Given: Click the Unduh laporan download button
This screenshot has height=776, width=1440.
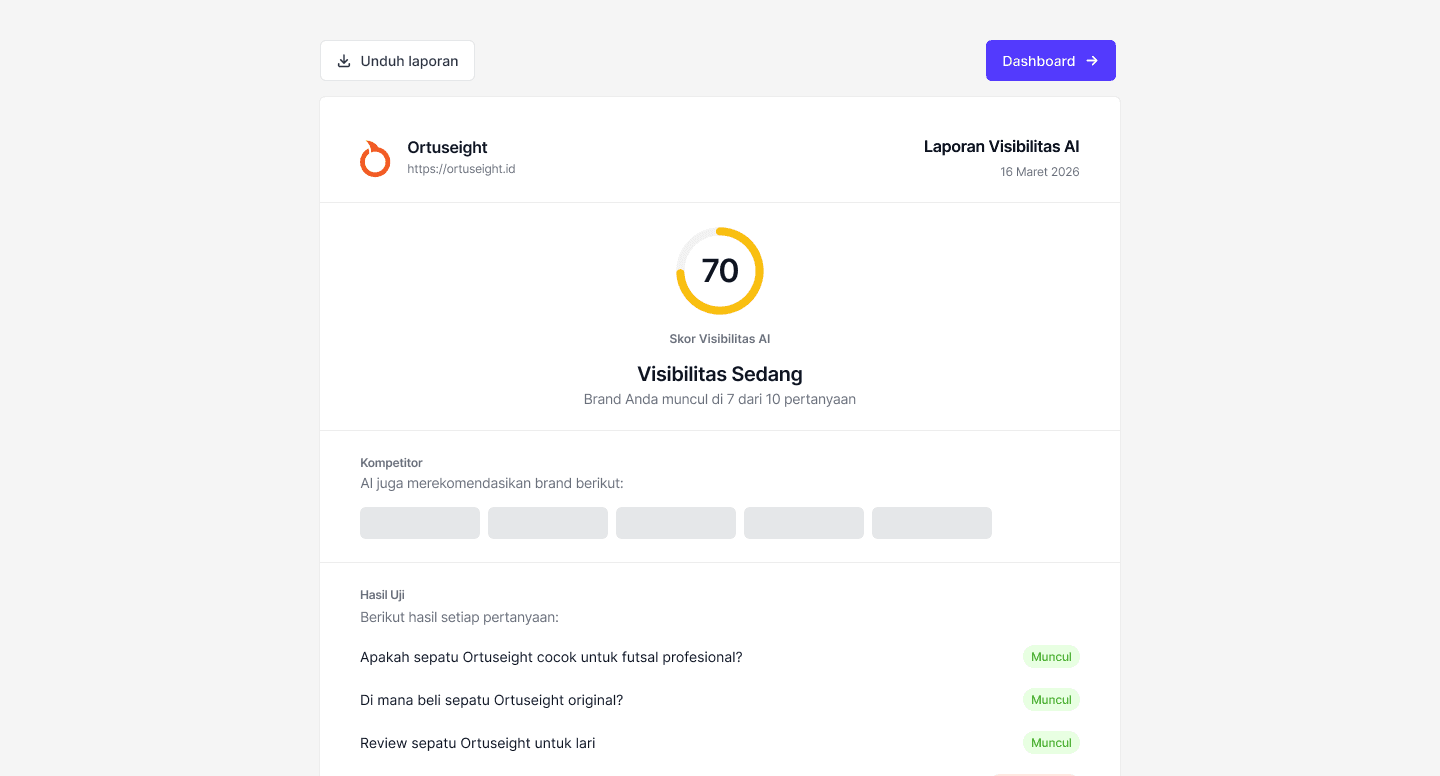Looking at the screenshot, I should point(397,61).
